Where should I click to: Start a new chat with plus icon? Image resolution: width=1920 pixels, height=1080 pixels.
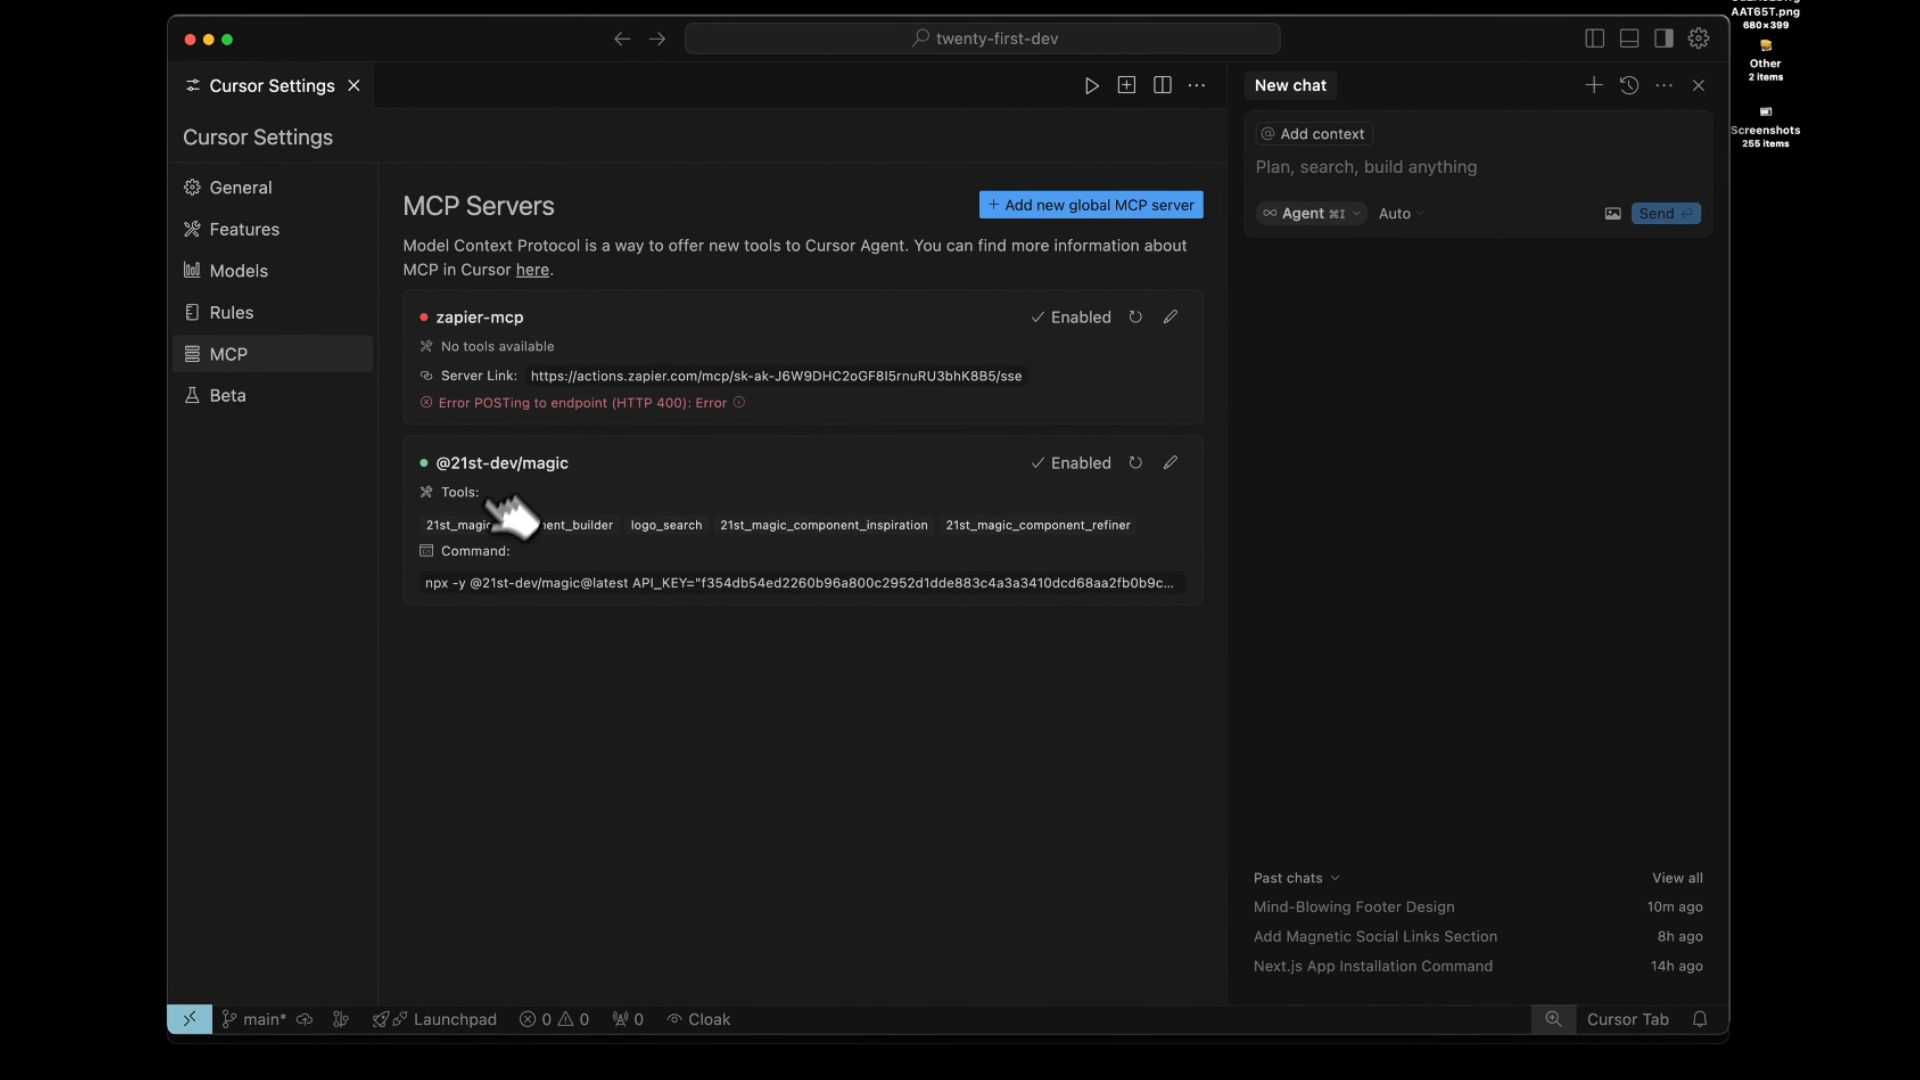[1593, 86]
